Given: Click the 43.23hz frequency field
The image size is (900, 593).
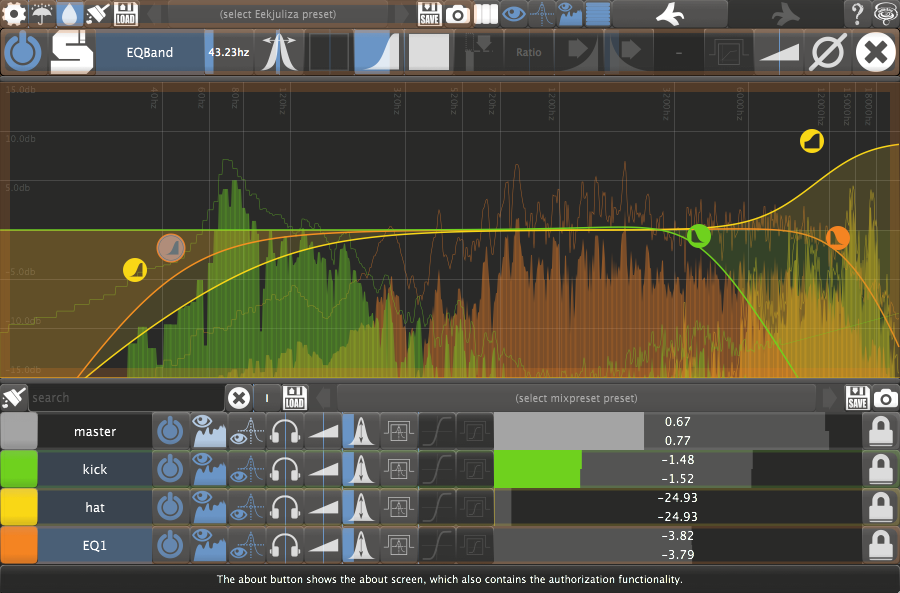Looking at the screenshot, I should coord(228,52).
